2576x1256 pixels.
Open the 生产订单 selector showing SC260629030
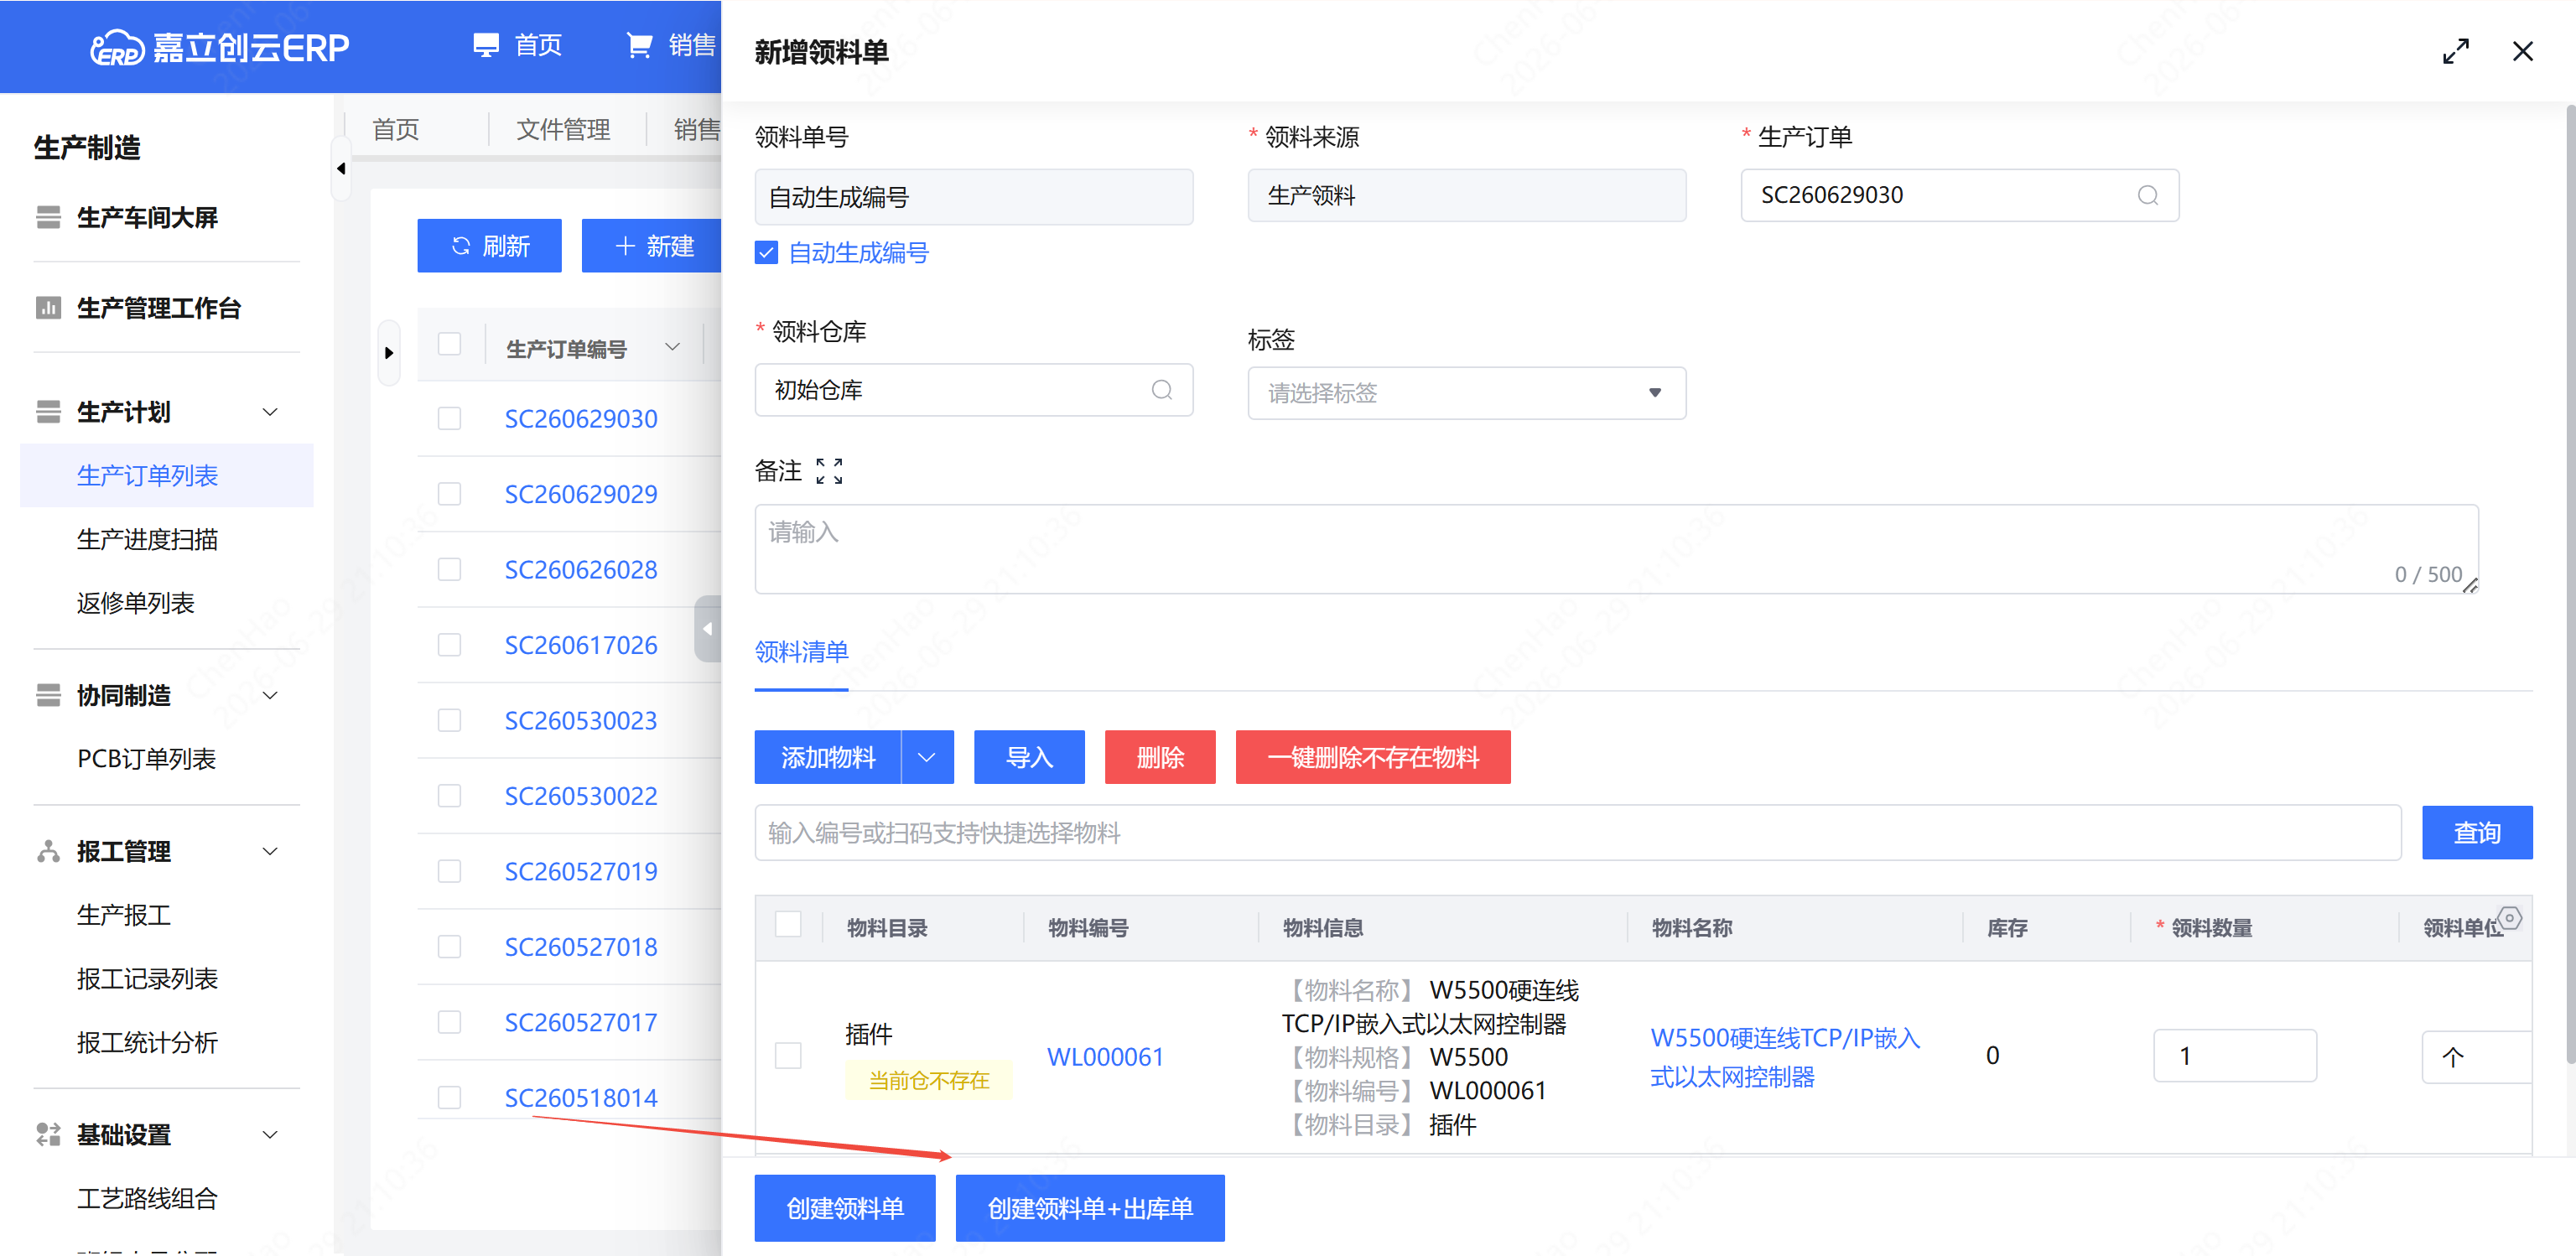1959,195
